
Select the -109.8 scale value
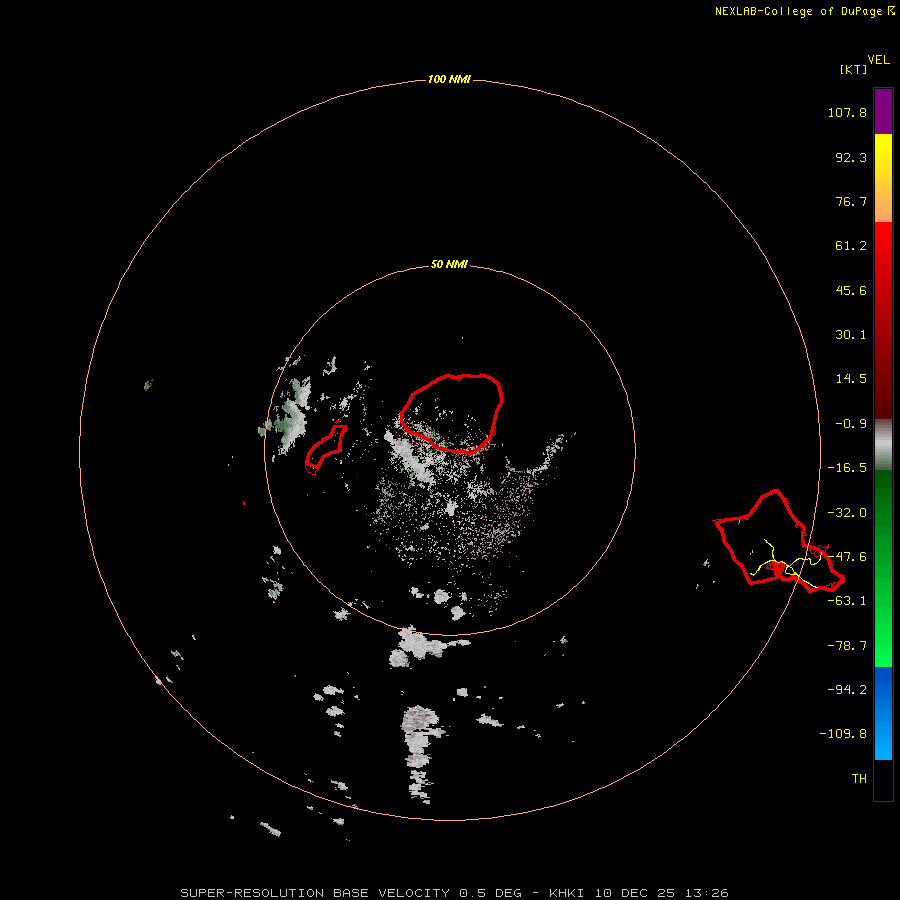coord(843,734)
